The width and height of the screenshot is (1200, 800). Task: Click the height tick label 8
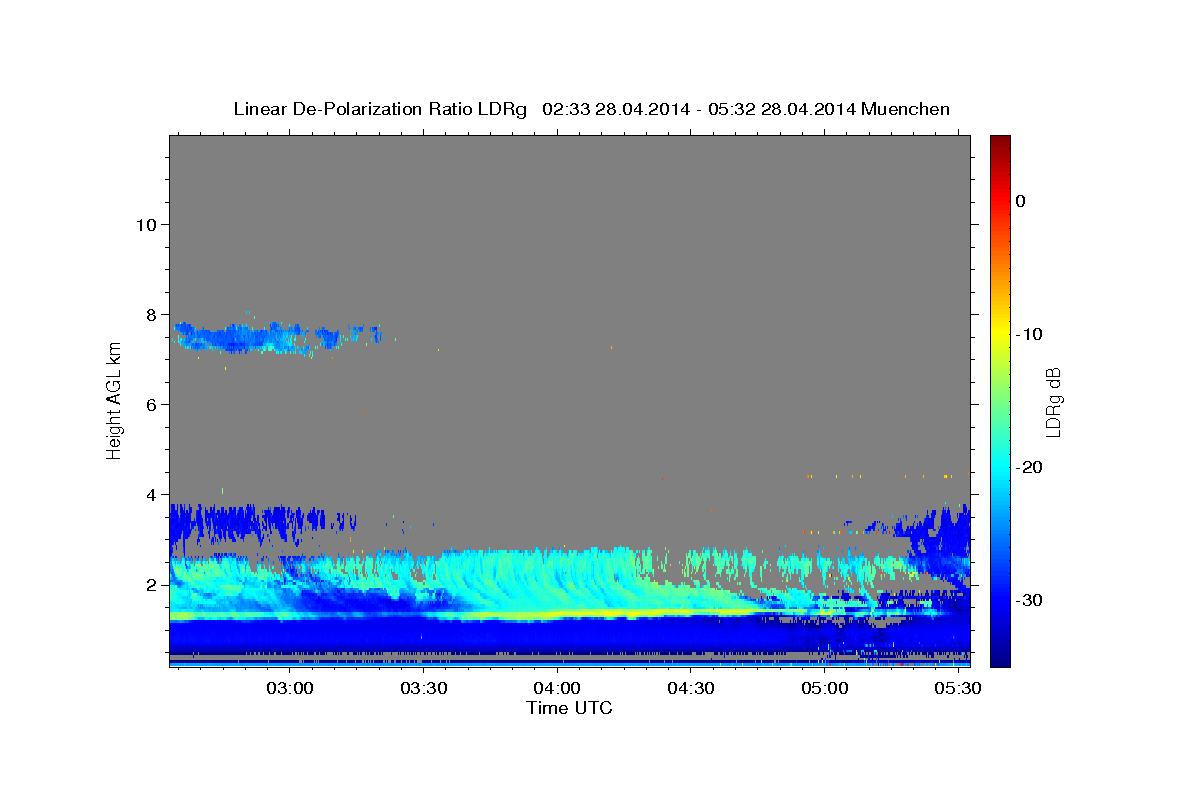click(x=151, y=314)
